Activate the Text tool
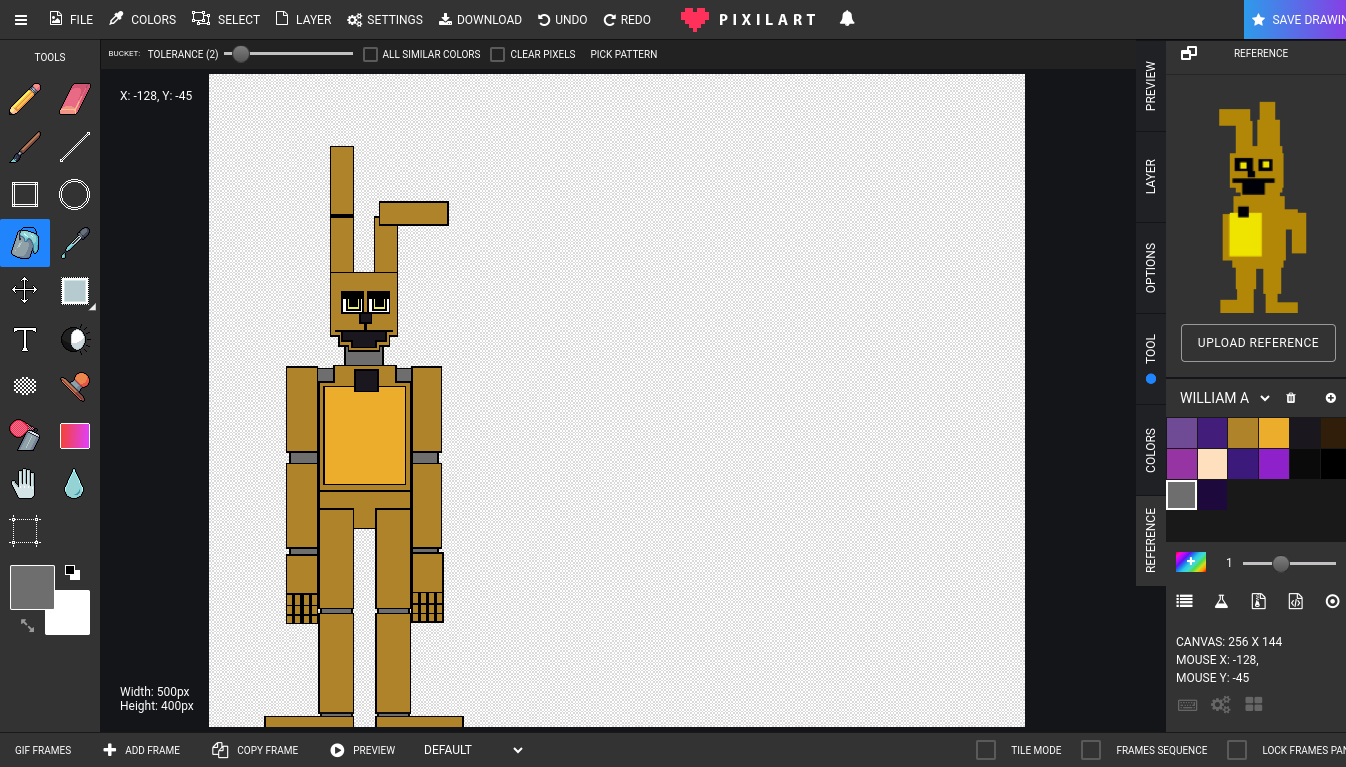 point(25,339)
